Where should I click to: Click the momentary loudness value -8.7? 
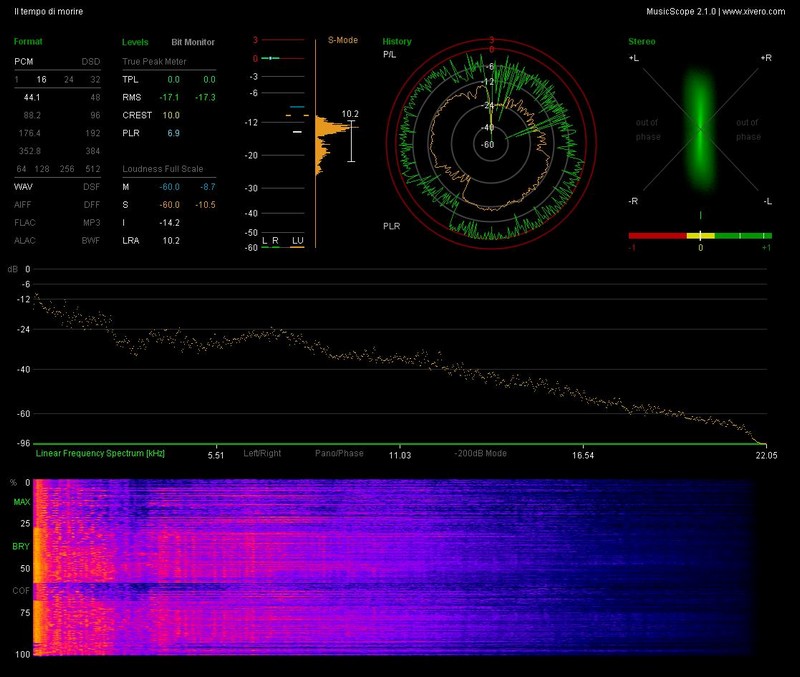208,187
